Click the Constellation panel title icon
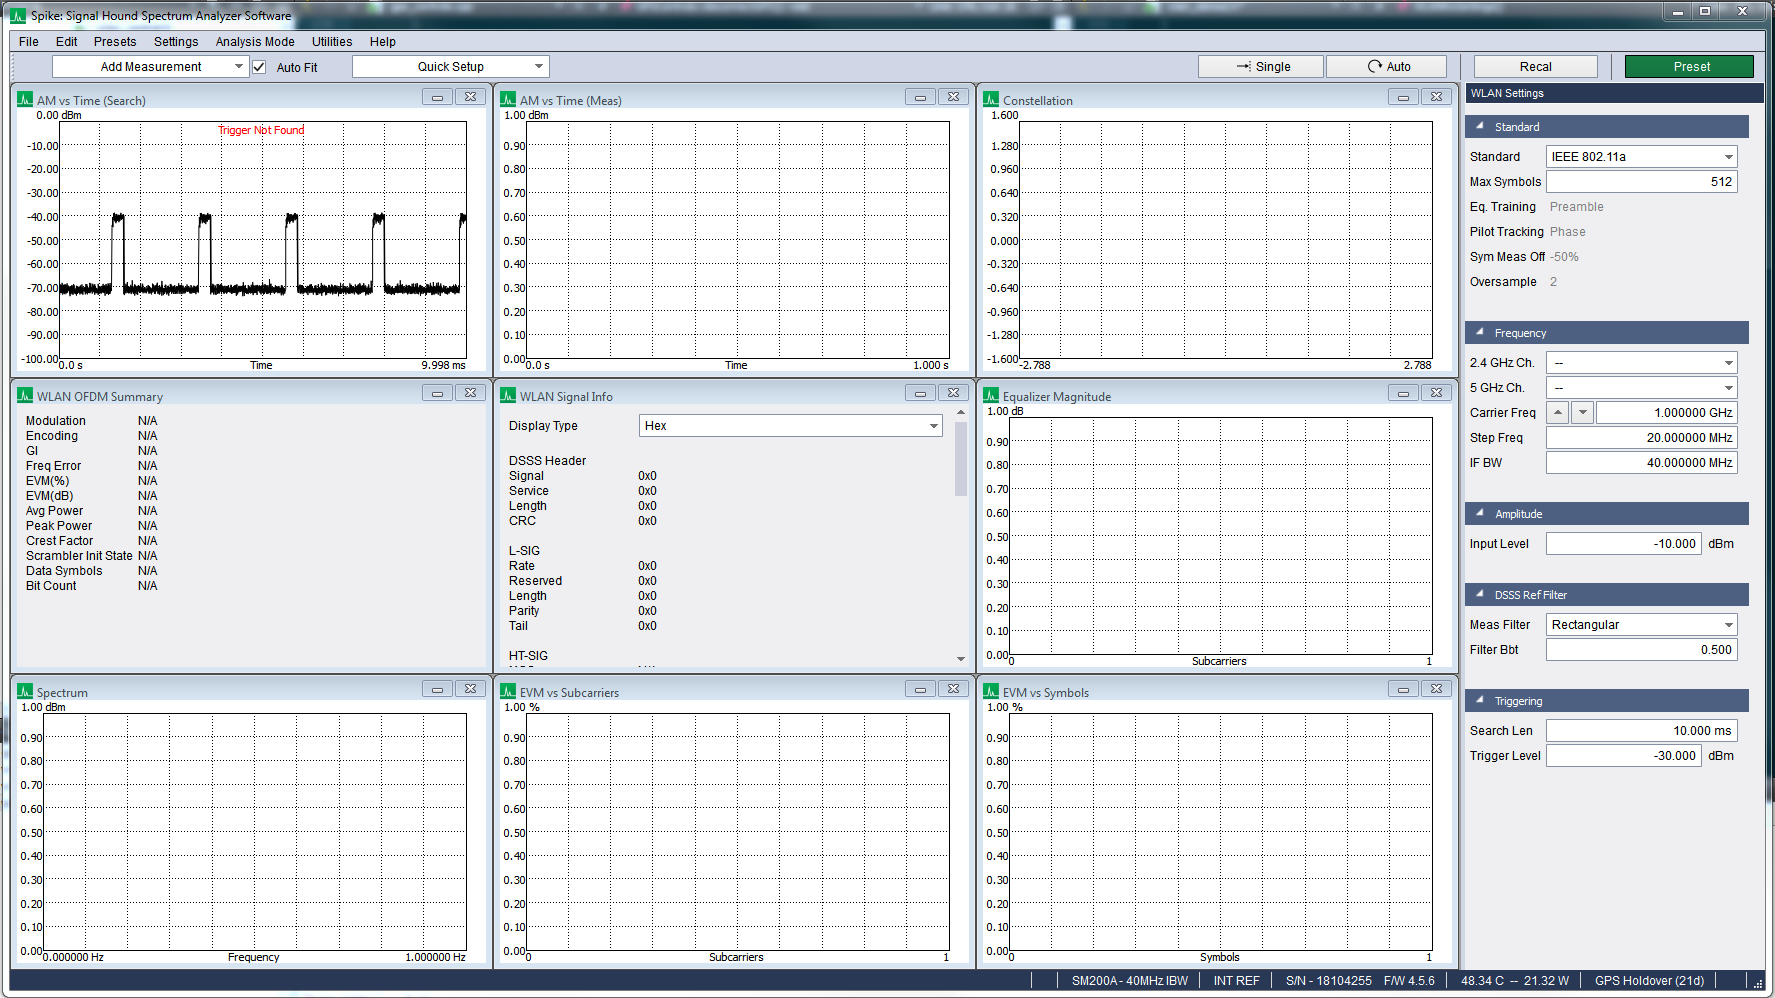 pos(991,99)
